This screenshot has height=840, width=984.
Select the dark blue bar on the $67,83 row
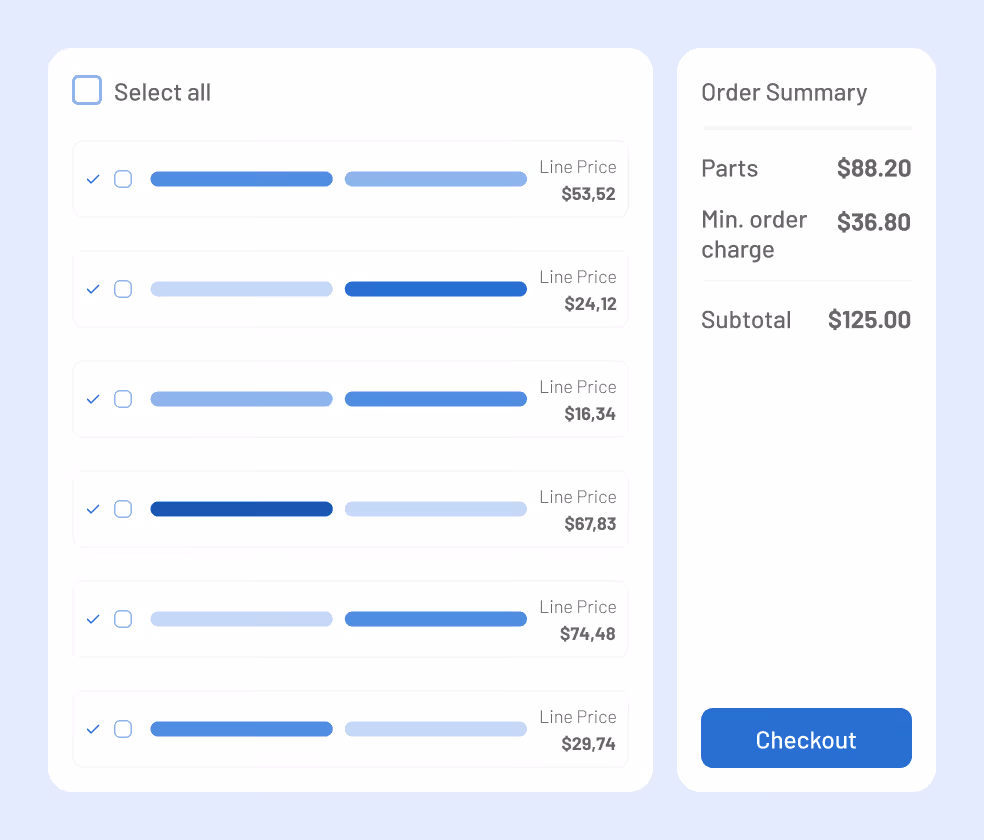[x=241, y=509]
